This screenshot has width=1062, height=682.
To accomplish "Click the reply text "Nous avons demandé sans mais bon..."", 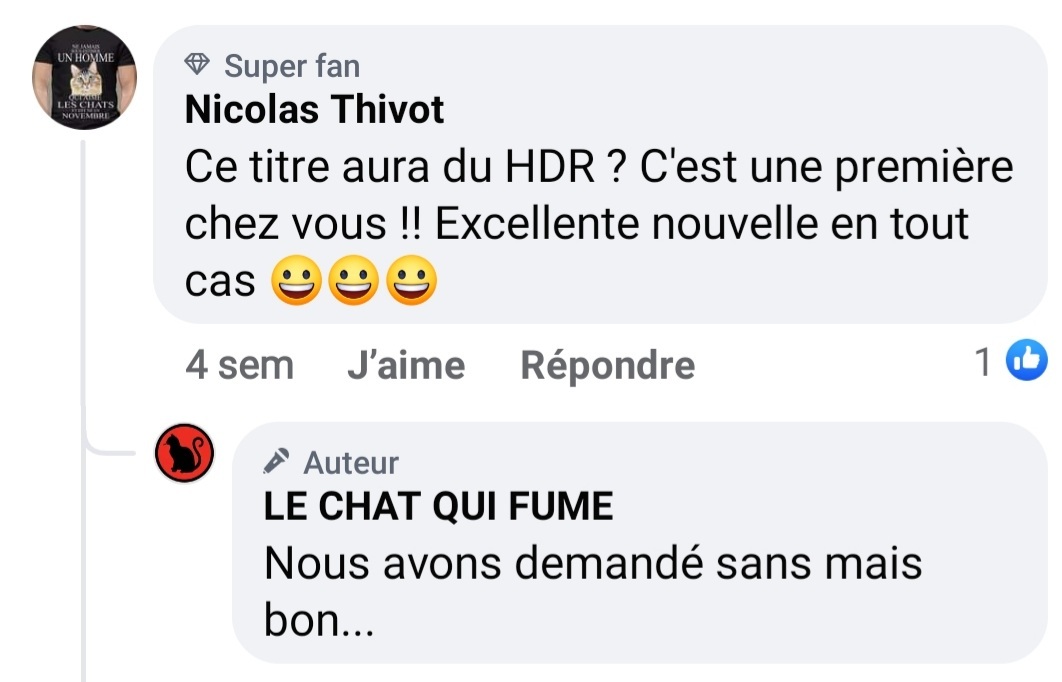I will (x=592, y=565).
